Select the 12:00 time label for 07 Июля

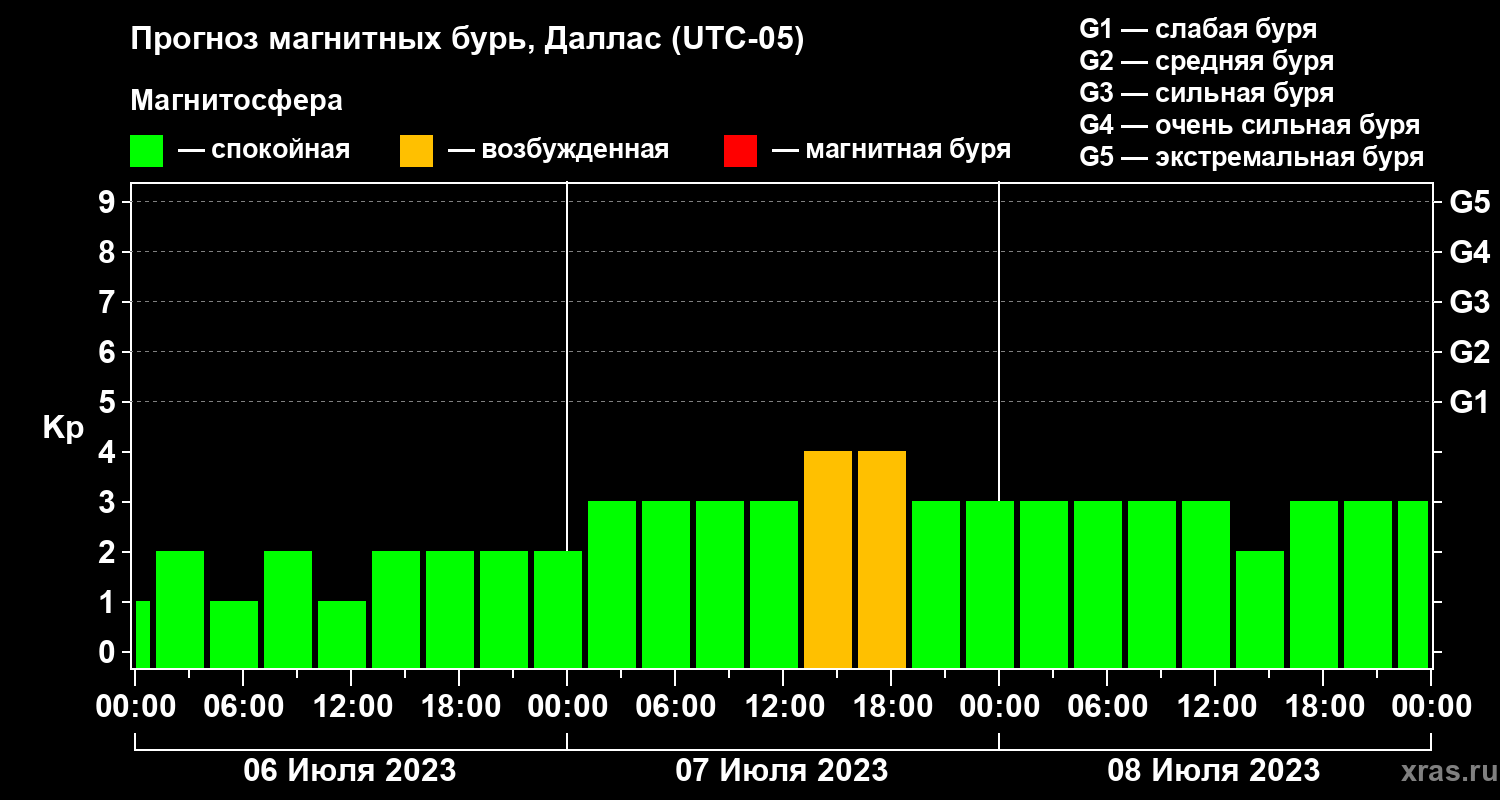click(783, 706)
